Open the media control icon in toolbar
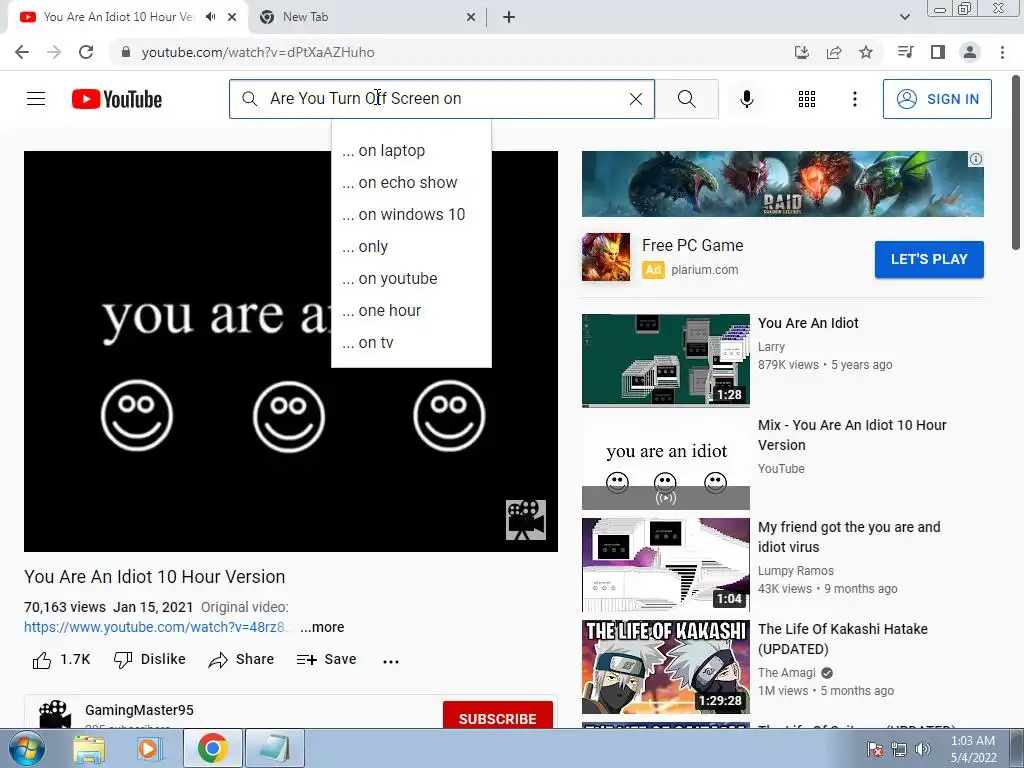Viewport: 1024px width, 768px height. tap(905, 52)
